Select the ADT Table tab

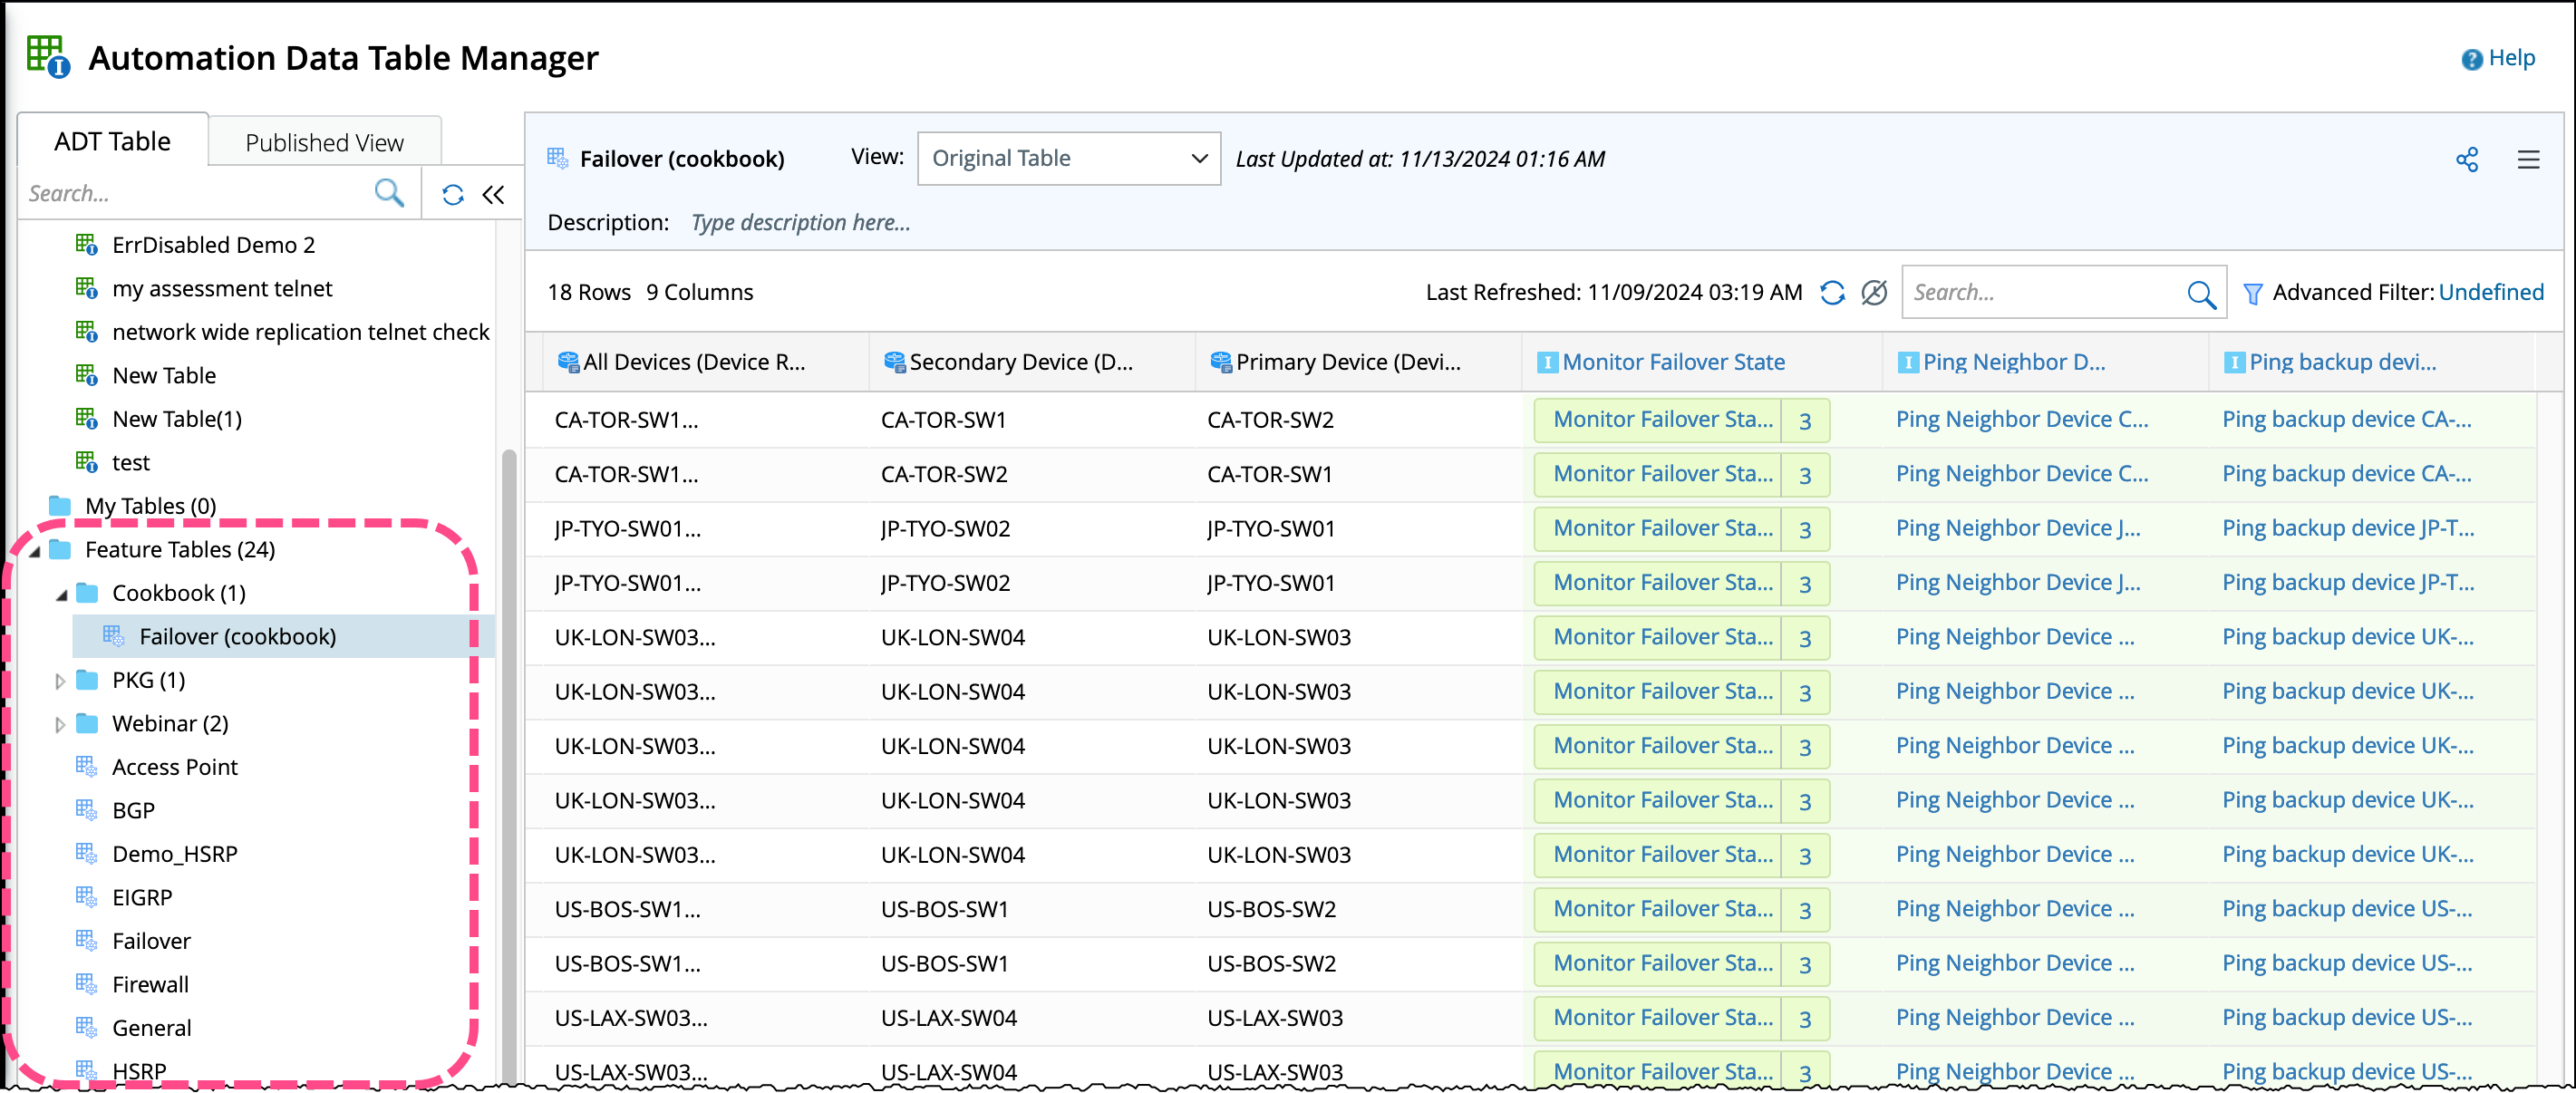pyautogui.click(x=112, y=141)
